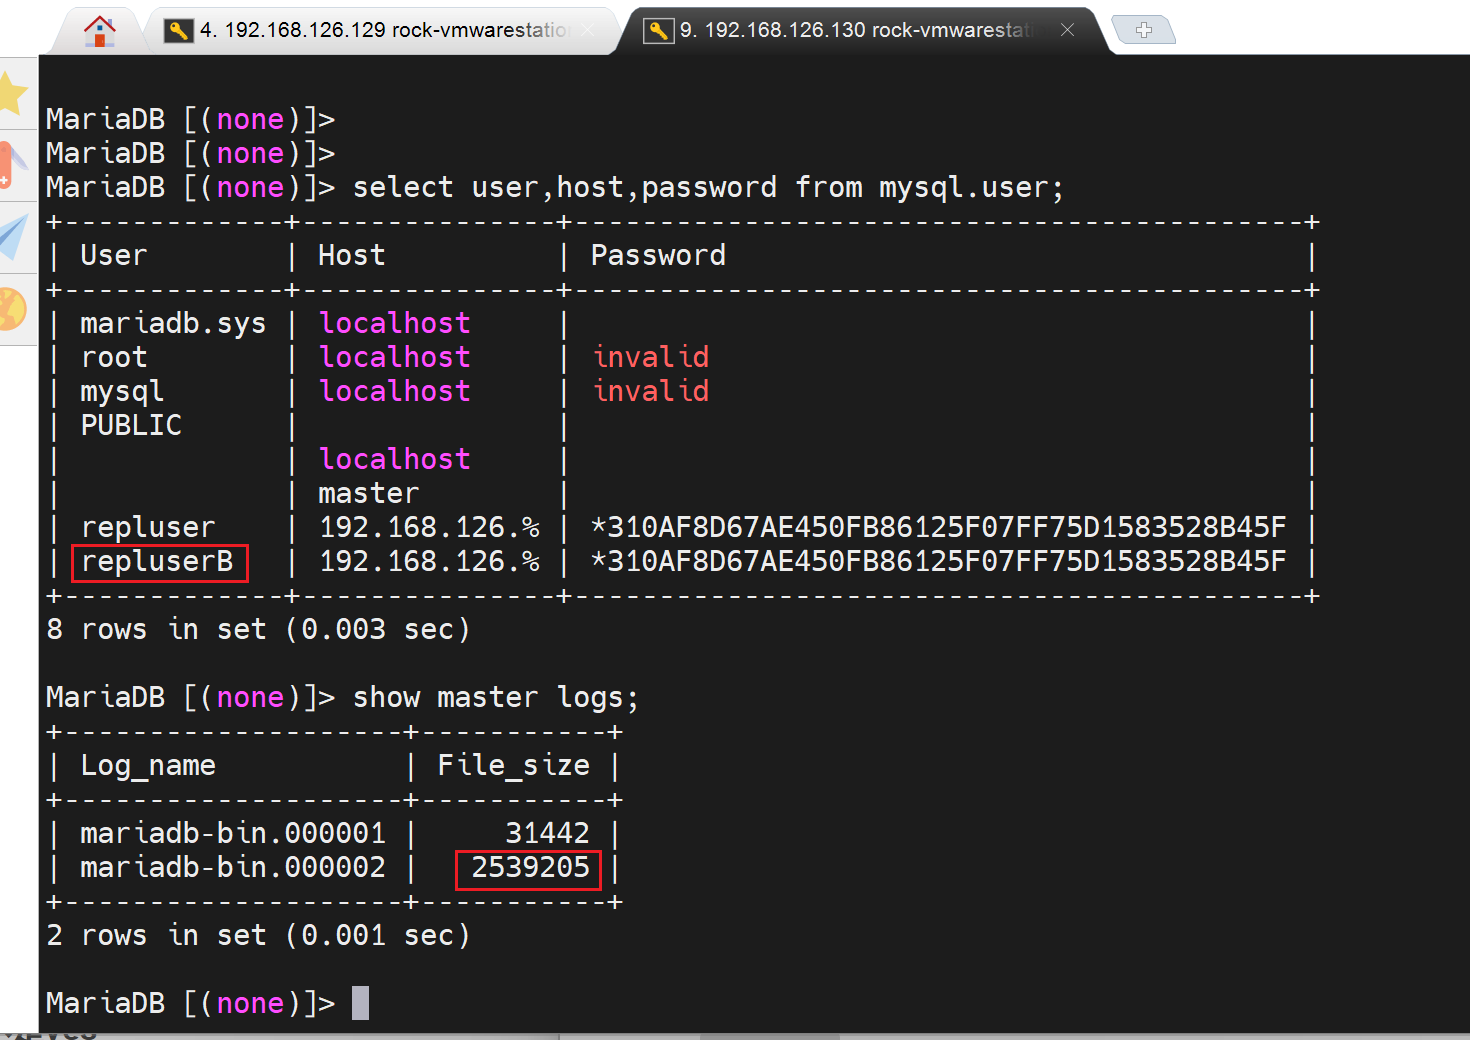Open the Sftp globe icon in sidebar
The height and width of the screenshot is (1040, 1470).
pos(12,308)
